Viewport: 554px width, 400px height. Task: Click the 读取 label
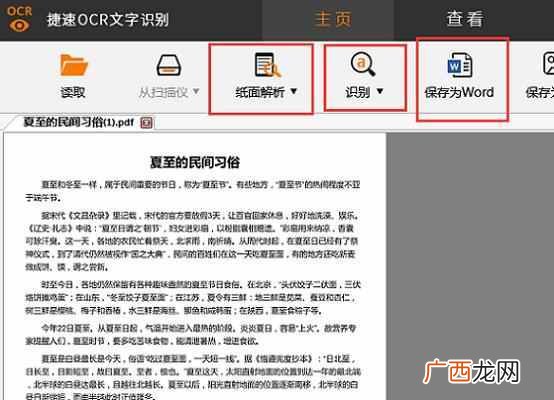coord(73,93)
